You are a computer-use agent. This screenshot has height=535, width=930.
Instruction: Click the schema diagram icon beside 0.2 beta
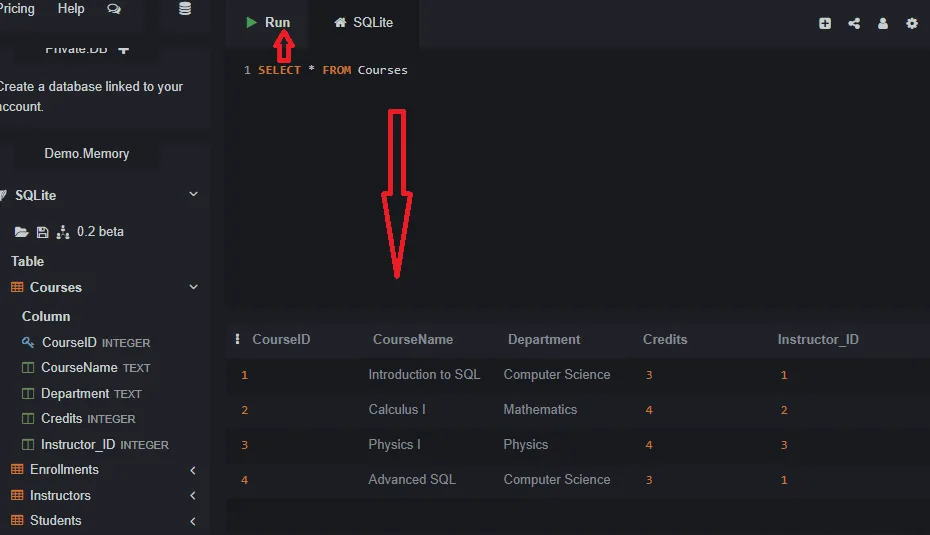coord(63,232)
